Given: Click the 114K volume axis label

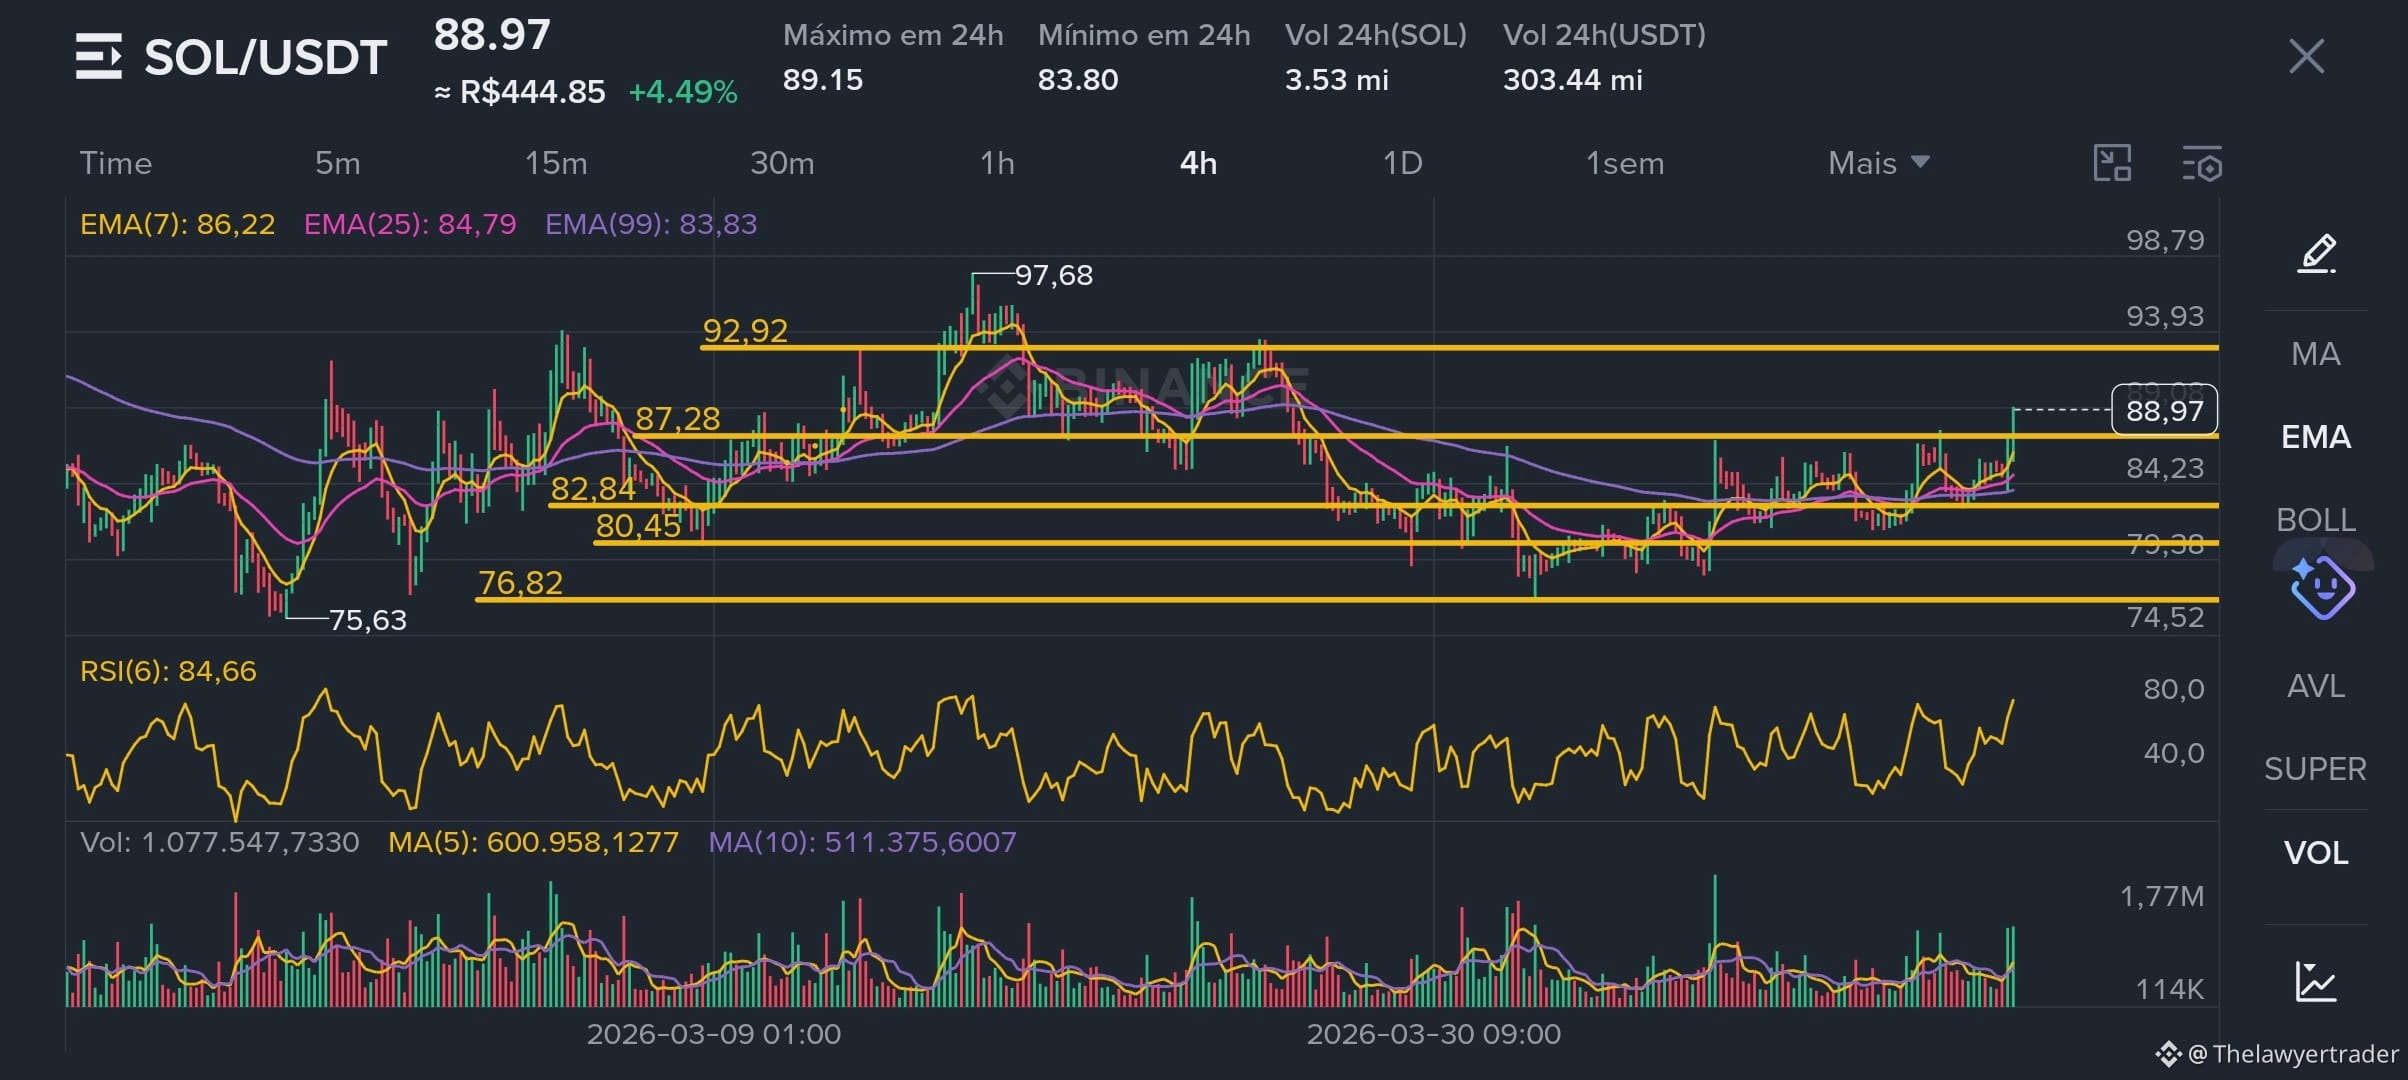Looking at the screenshot, I should pos(2170,990).
